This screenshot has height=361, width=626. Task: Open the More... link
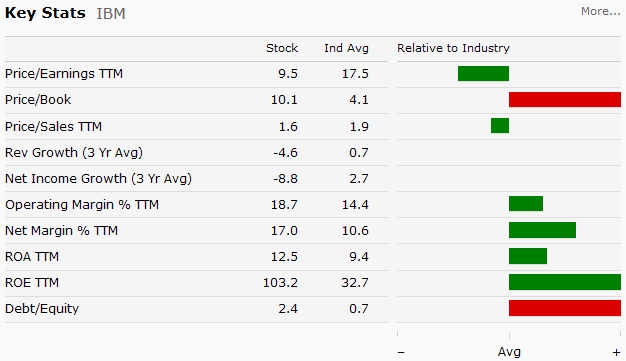point(600,11)
